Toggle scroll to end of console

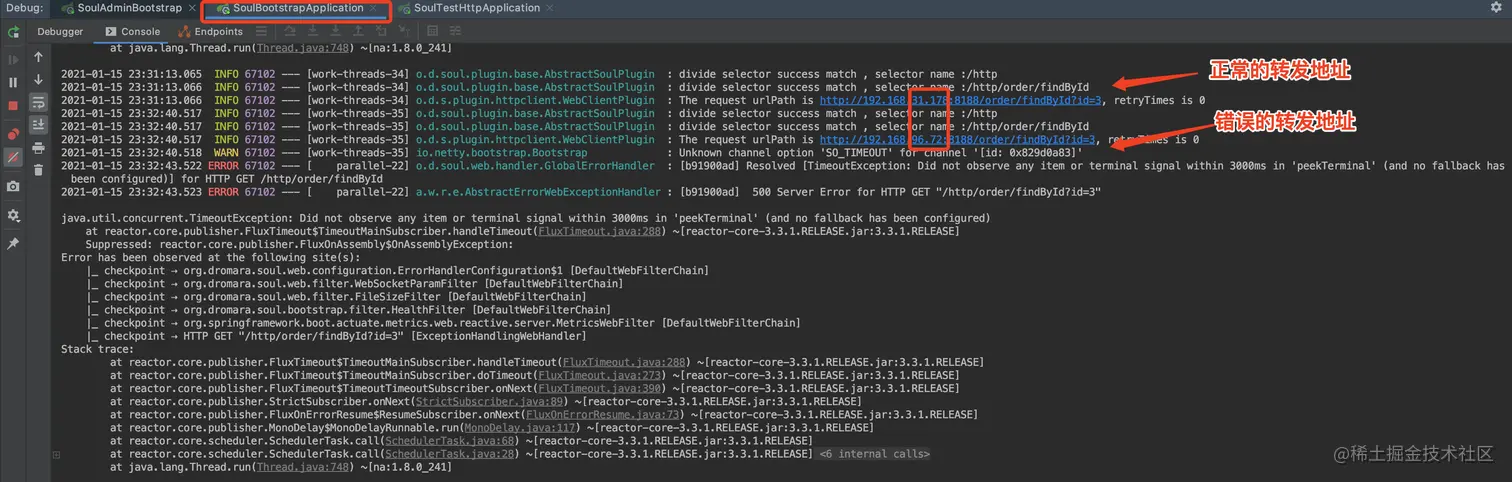point(38,124)
